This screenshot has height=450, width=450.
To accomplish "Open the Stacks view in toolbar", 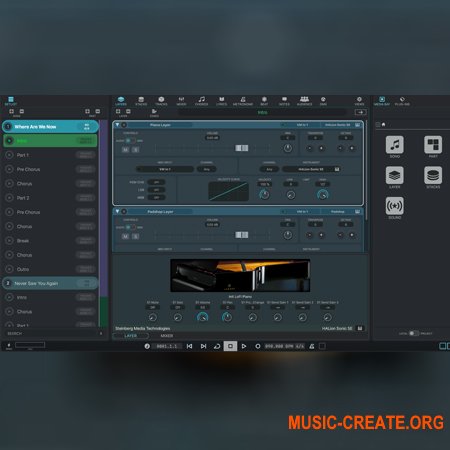I will pos(141,101).
